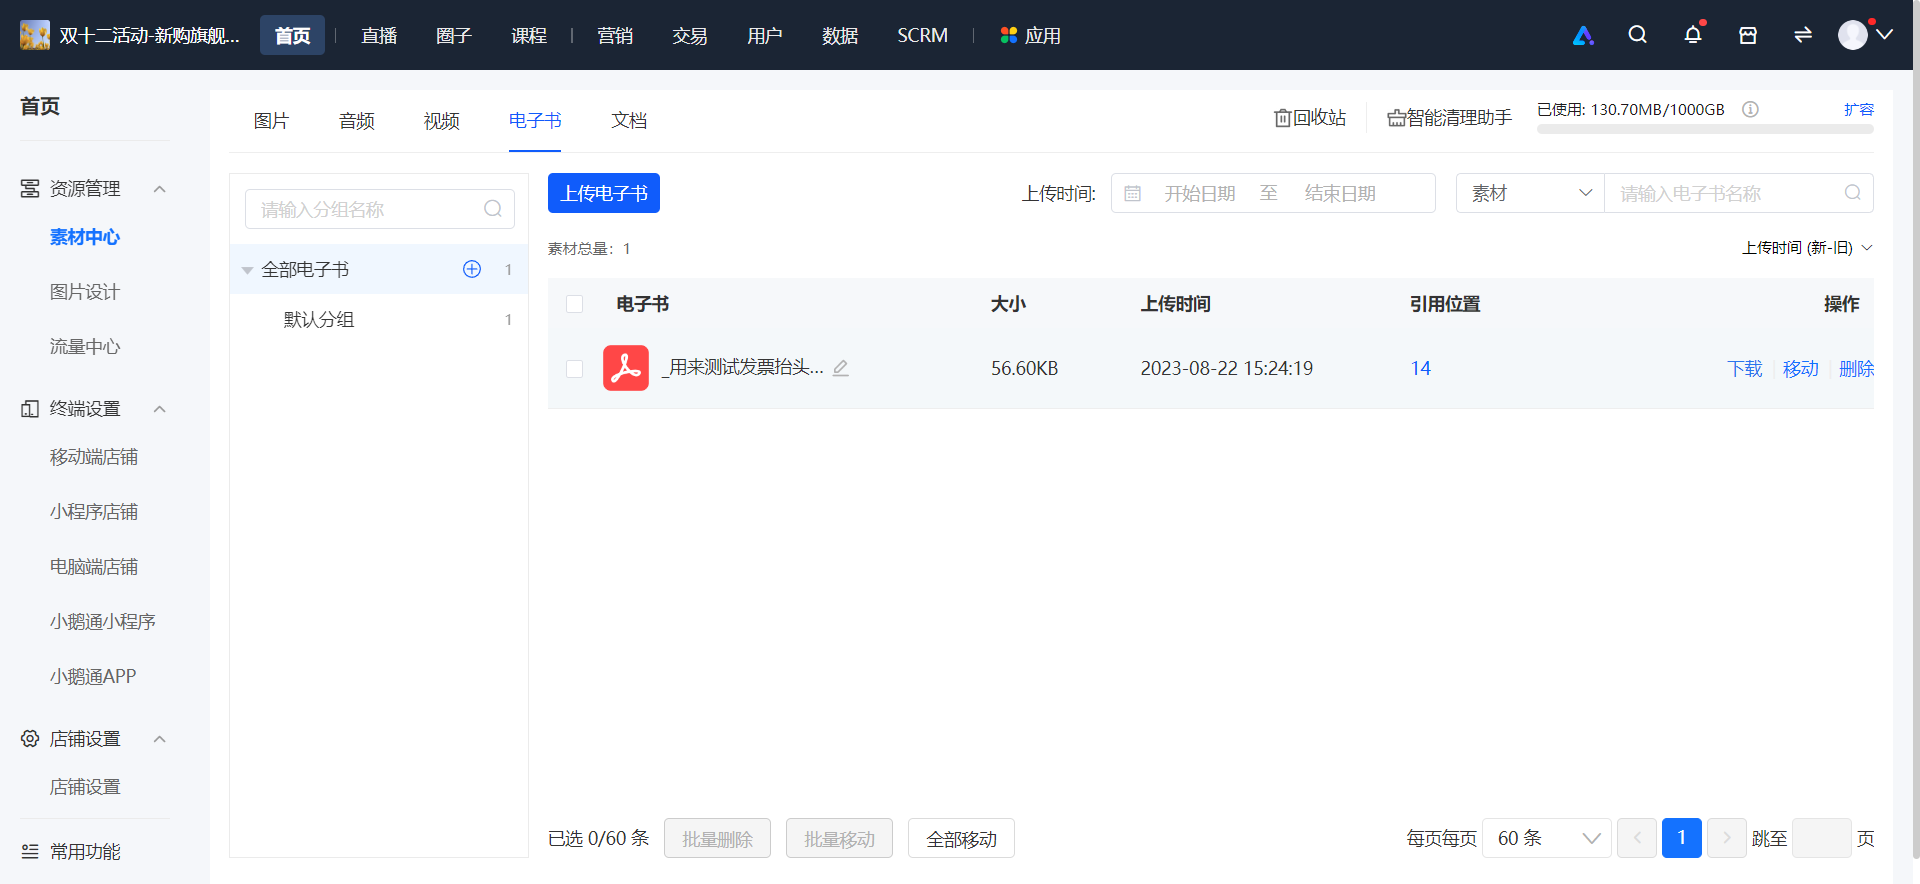The width and height of the screenshot is (1920, 884).
Task: Click the search magnifier in top bar
Action: tap(1637, 35)
